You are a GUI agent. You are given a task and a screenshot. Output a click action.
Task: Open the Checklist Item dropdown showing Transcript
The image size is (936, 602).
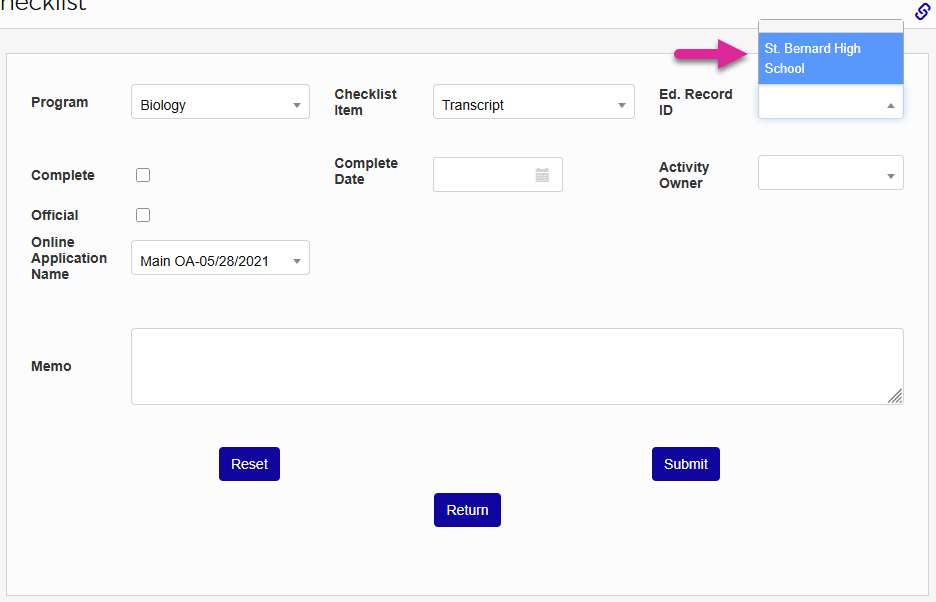tap(533, 105)
